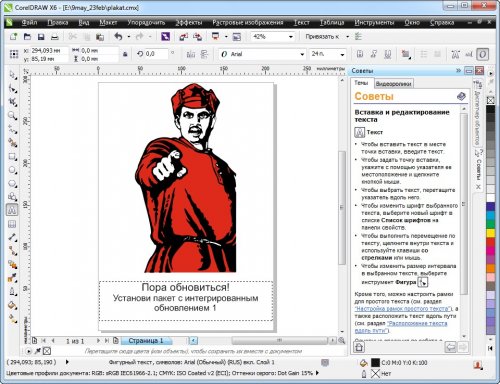Select the Freehand curve tool
500x384 pixels.
coord(13,129)
